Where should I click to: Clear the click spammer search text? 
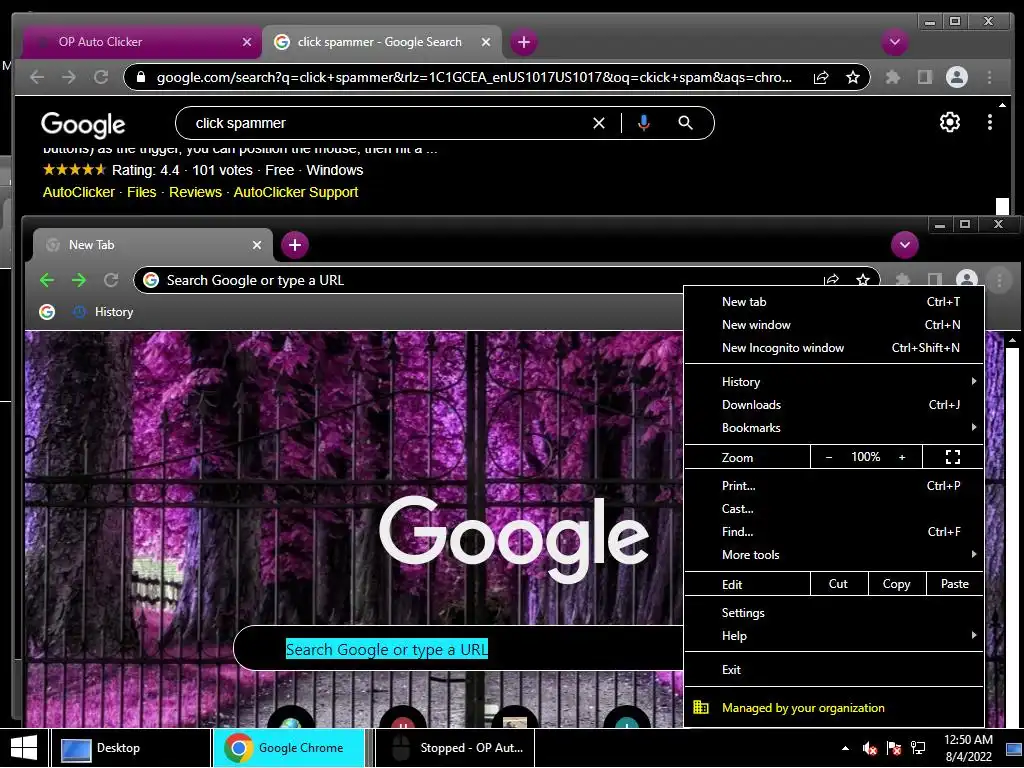599,123
